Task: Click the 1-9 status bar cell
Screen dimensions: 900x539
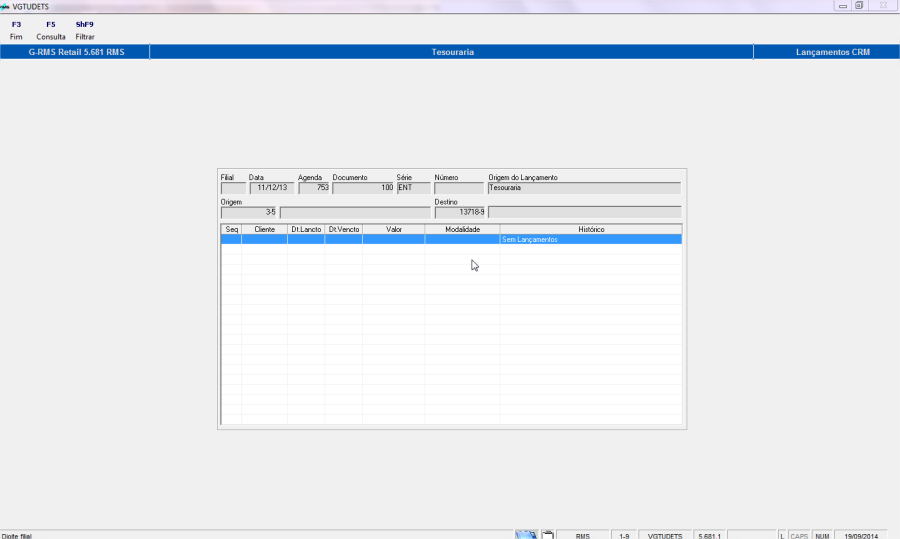Action: click(x=624, y=536)
